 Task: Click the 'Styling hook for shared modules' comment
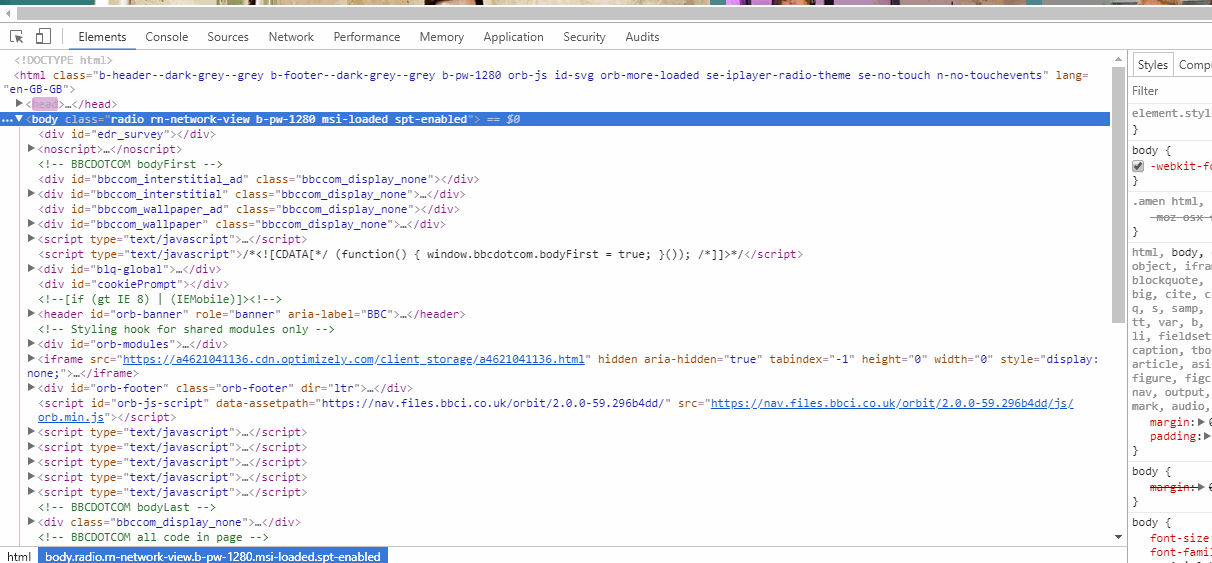coord(186,329)
